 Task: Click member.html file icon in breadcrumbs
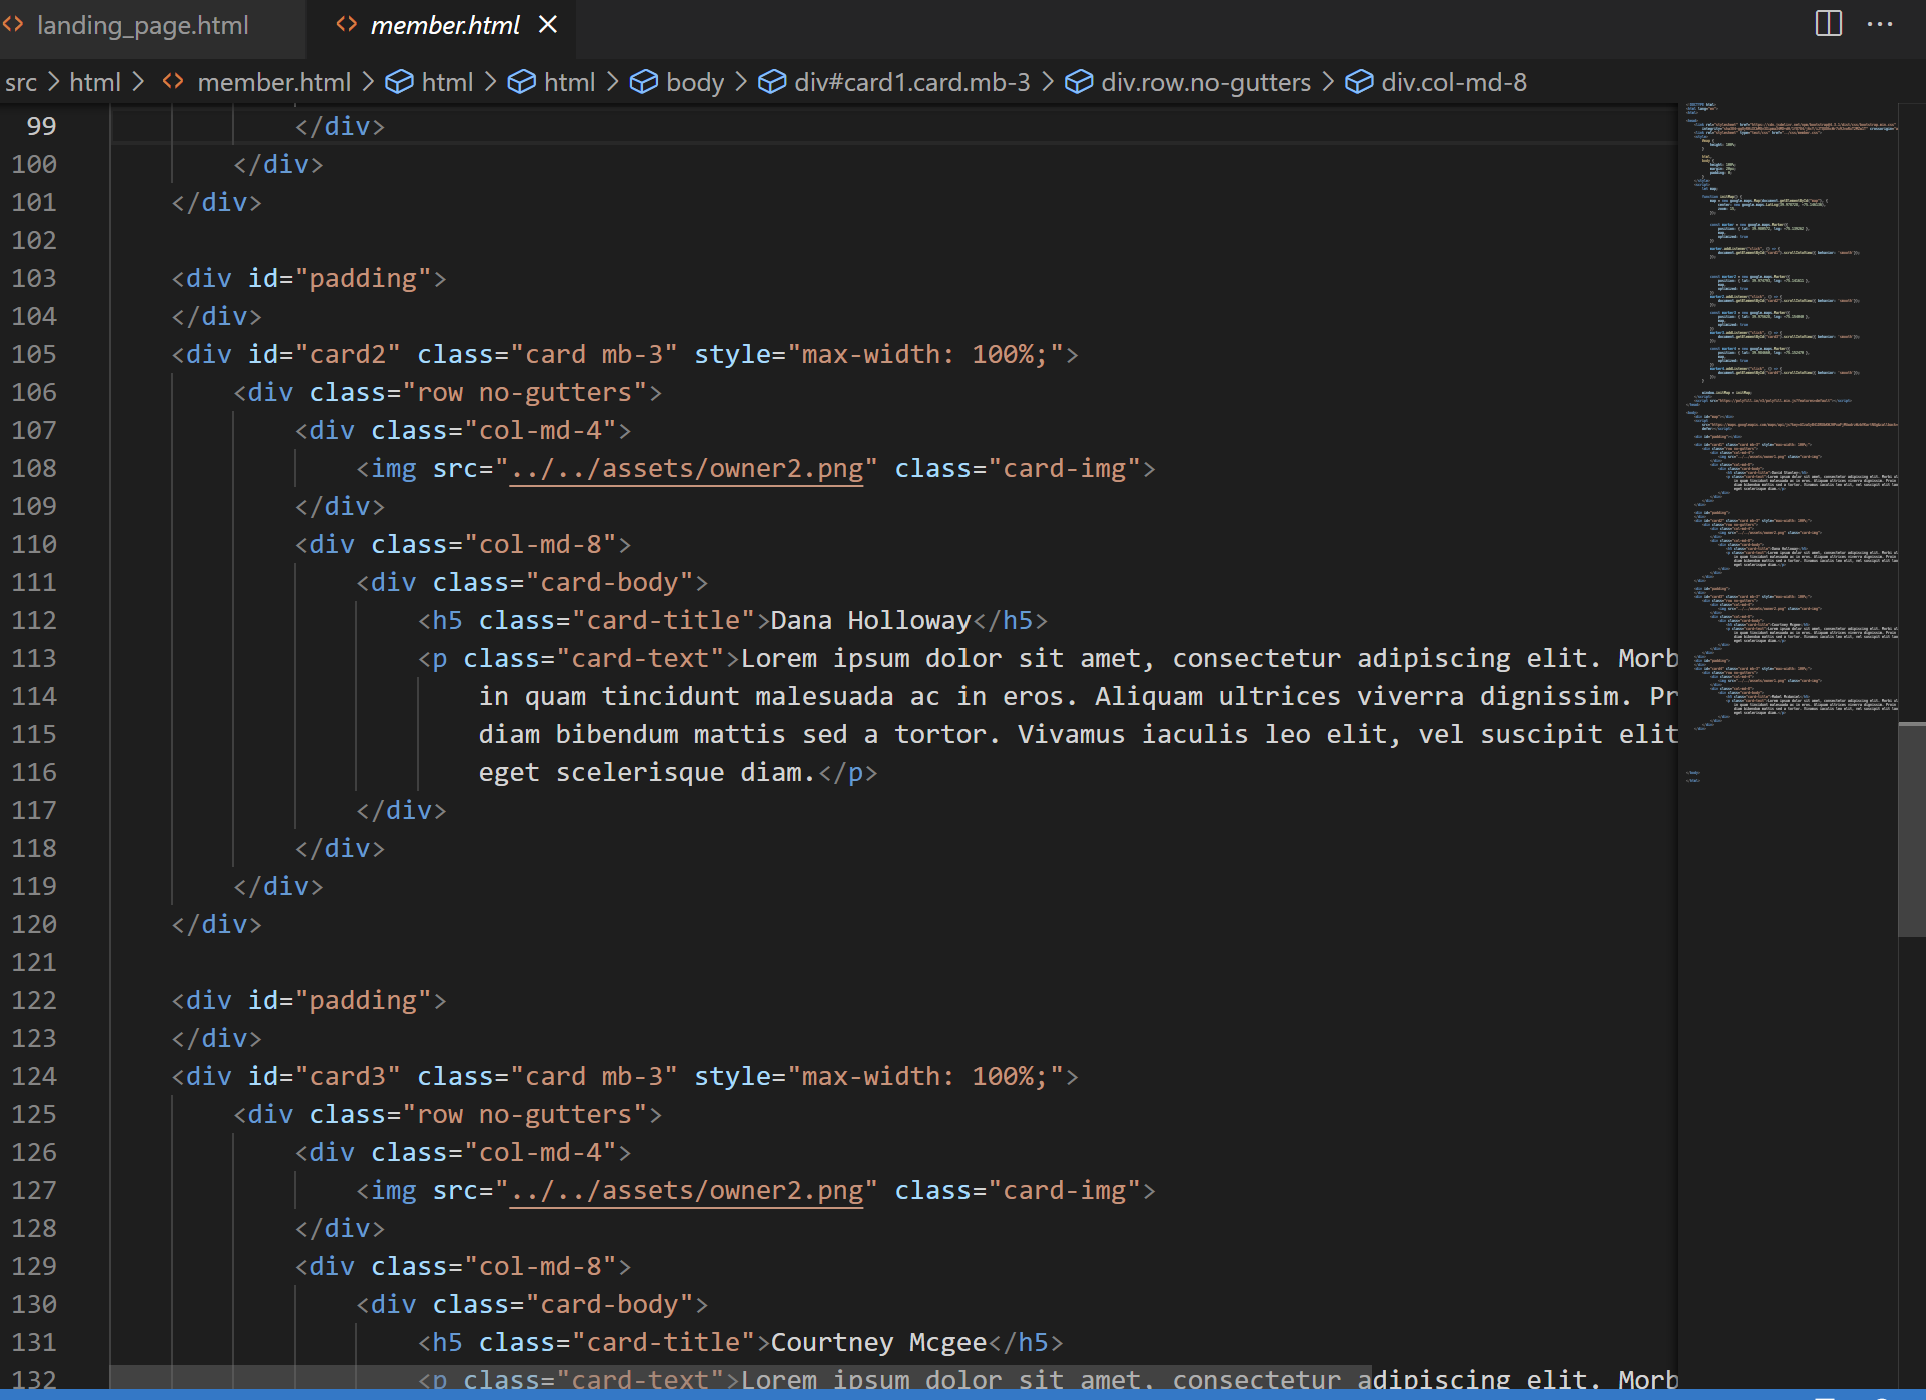coord(173,82)
